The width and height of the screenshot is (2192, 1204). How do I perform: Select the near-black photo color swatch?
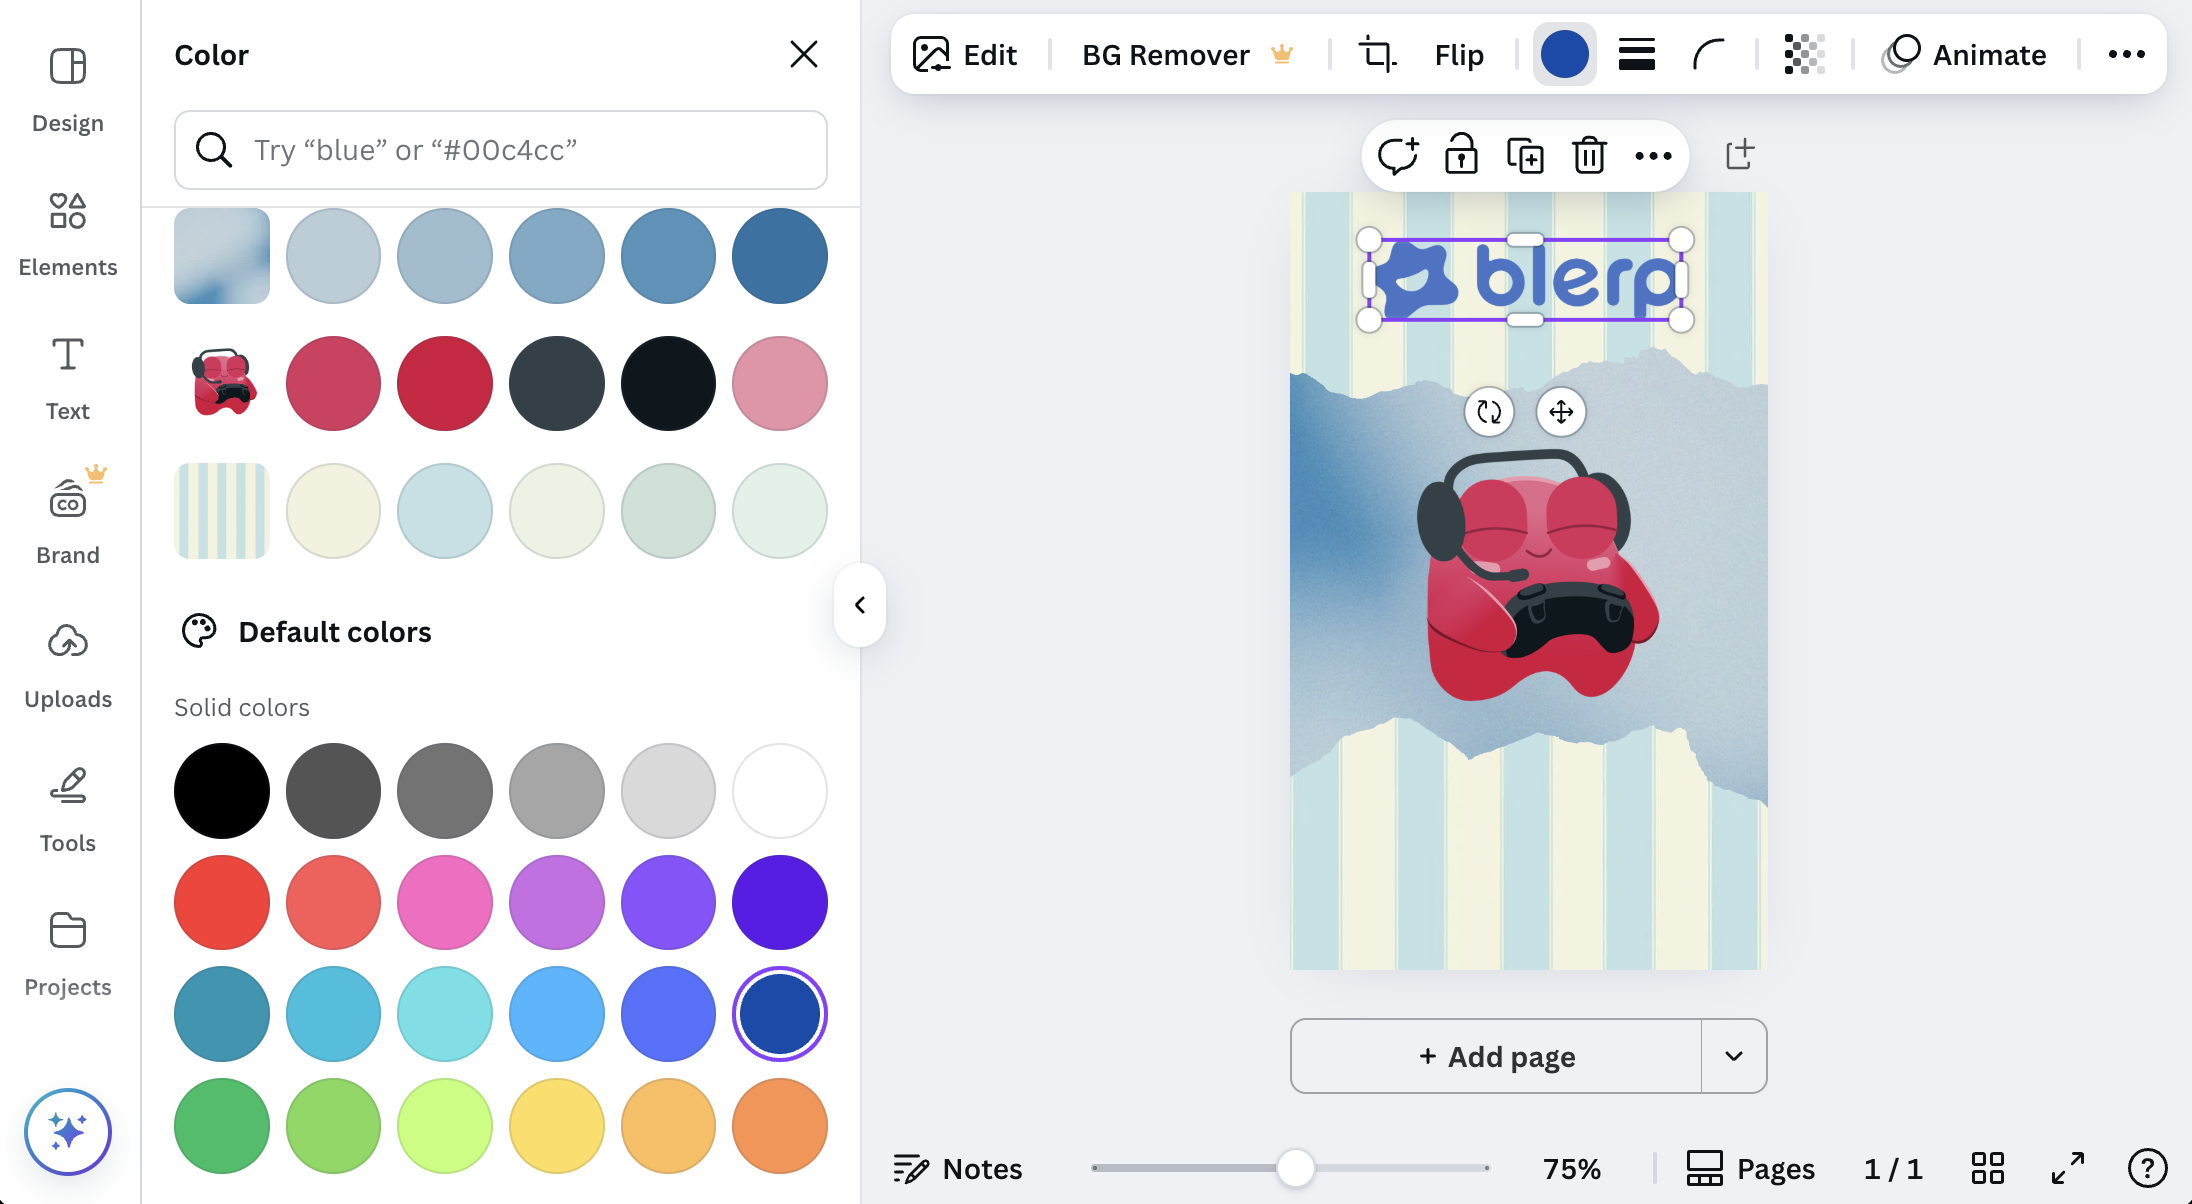point(668,384)
